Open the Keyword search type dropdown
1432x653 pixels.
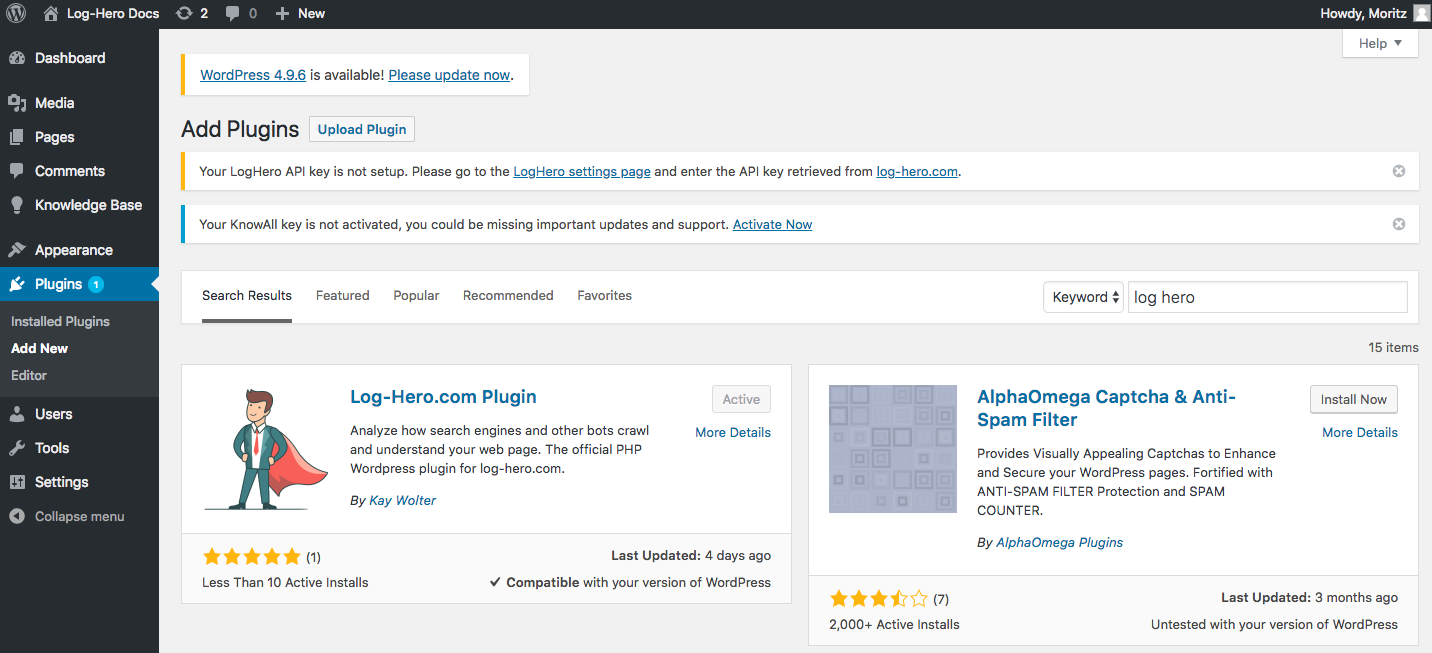click(1083, 297)
